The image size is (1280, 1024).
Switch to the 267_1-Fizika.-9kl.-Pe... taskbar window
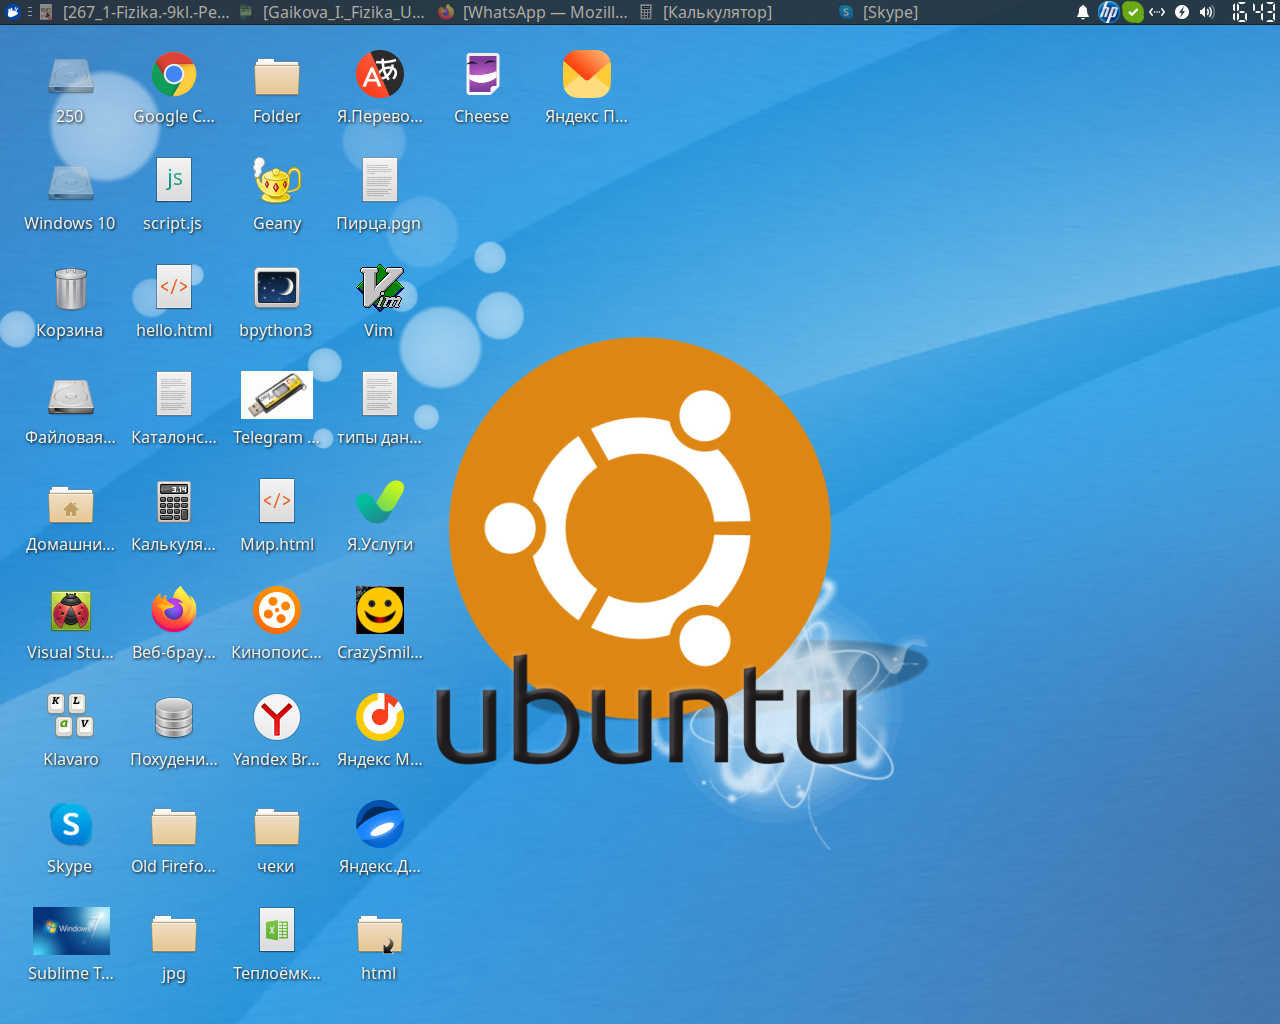pos(134,12)
